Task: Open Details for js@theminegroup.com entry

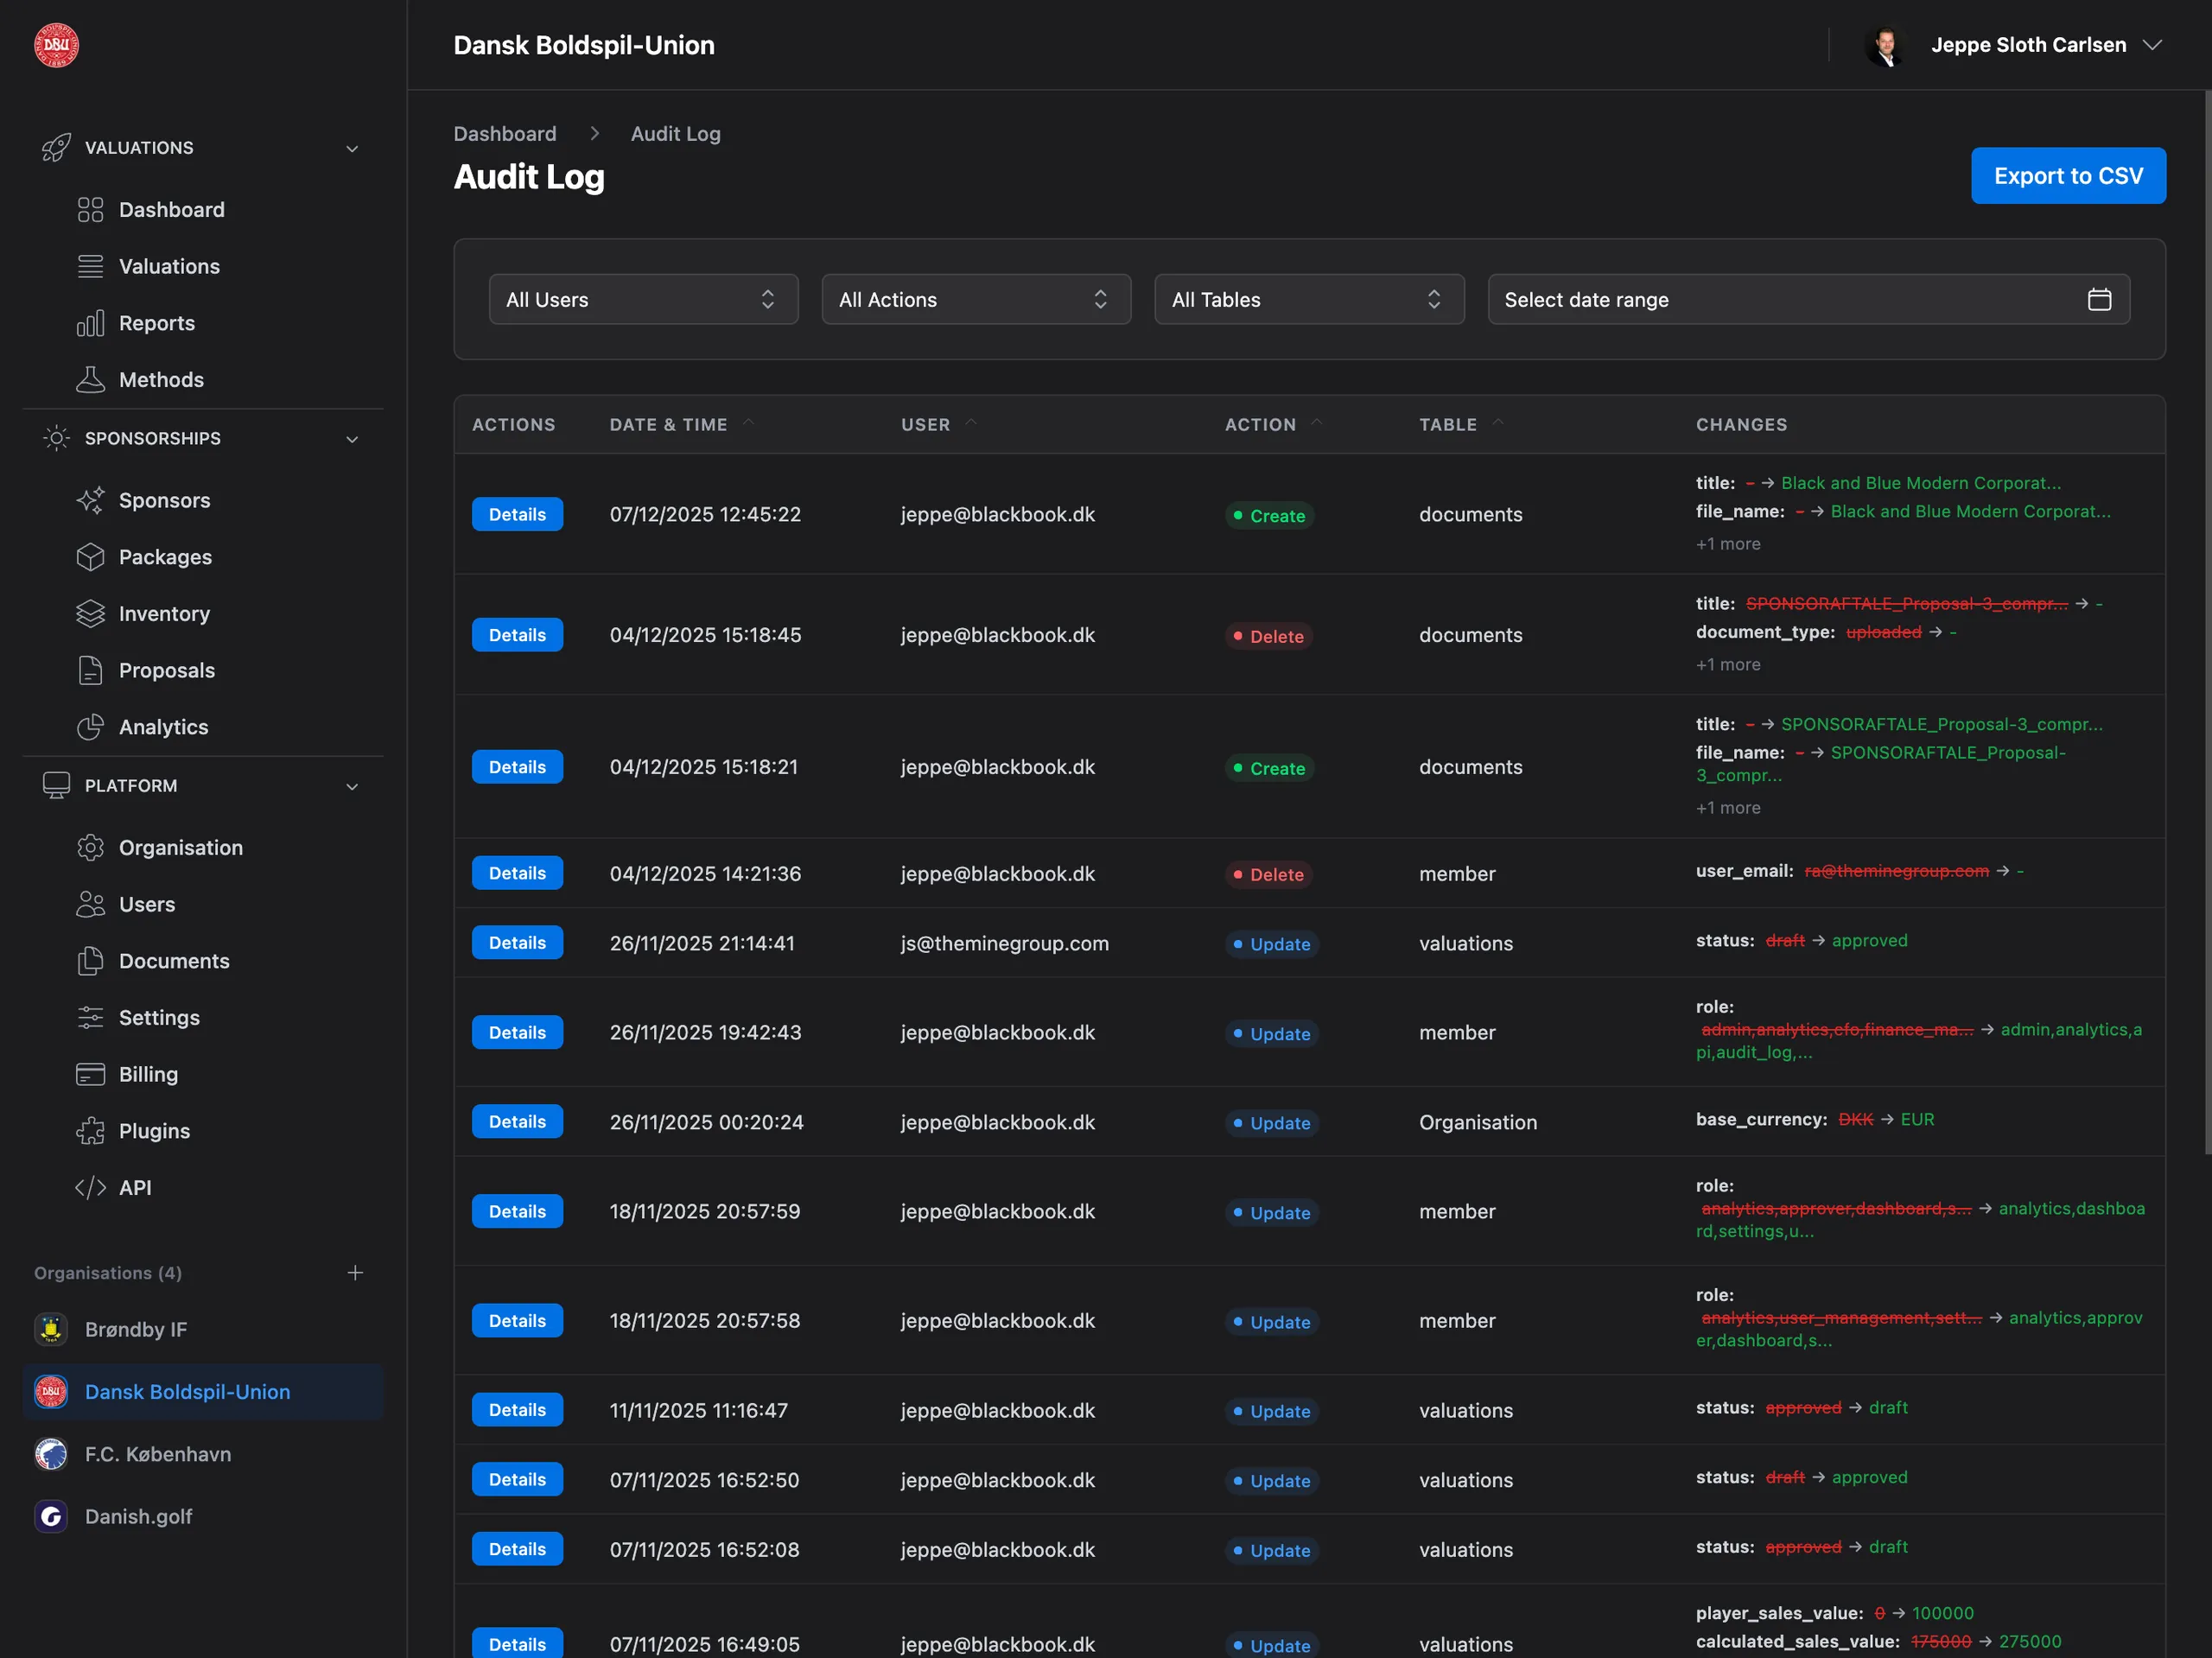Action: (517, 943)
